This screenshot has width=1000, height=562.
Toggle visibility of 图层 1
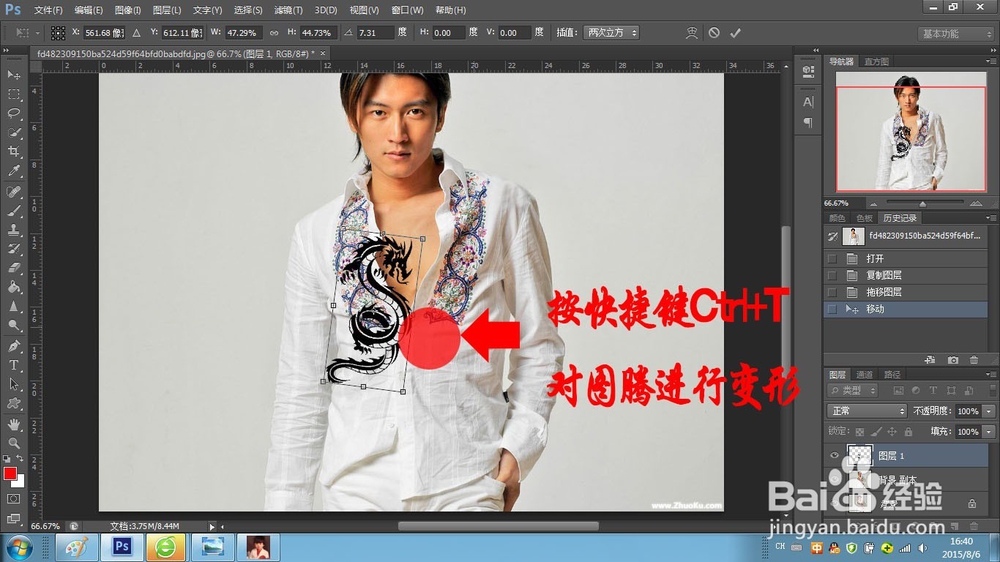point(834,455)
